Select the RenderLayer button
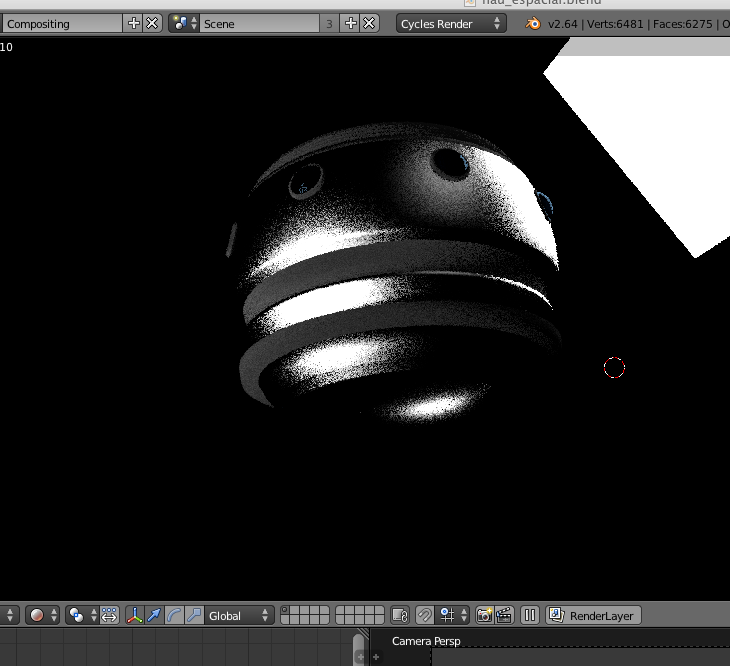Viewport: 730px width, 666px height. tap(593, 615)
